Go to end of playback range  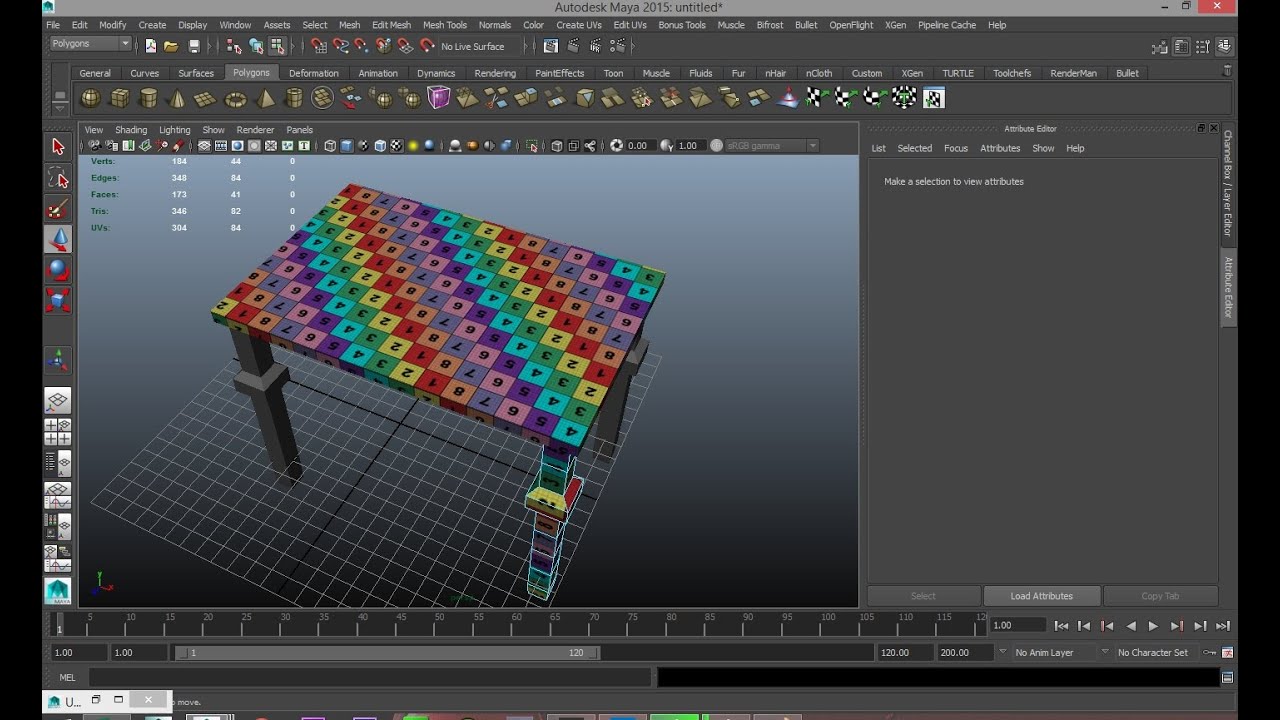point(1223,626)
